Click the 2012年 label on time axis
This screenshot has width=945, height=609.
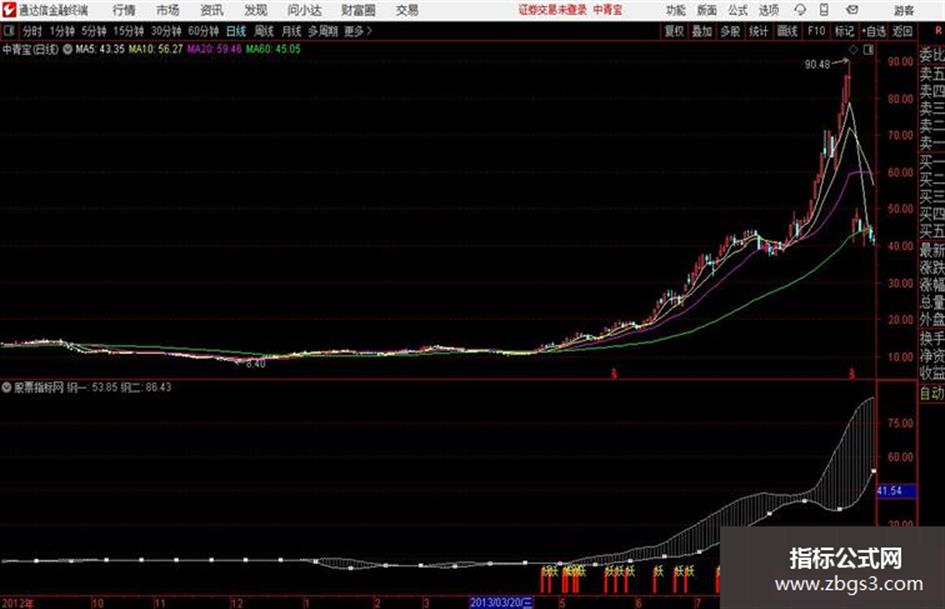point(17,603)
